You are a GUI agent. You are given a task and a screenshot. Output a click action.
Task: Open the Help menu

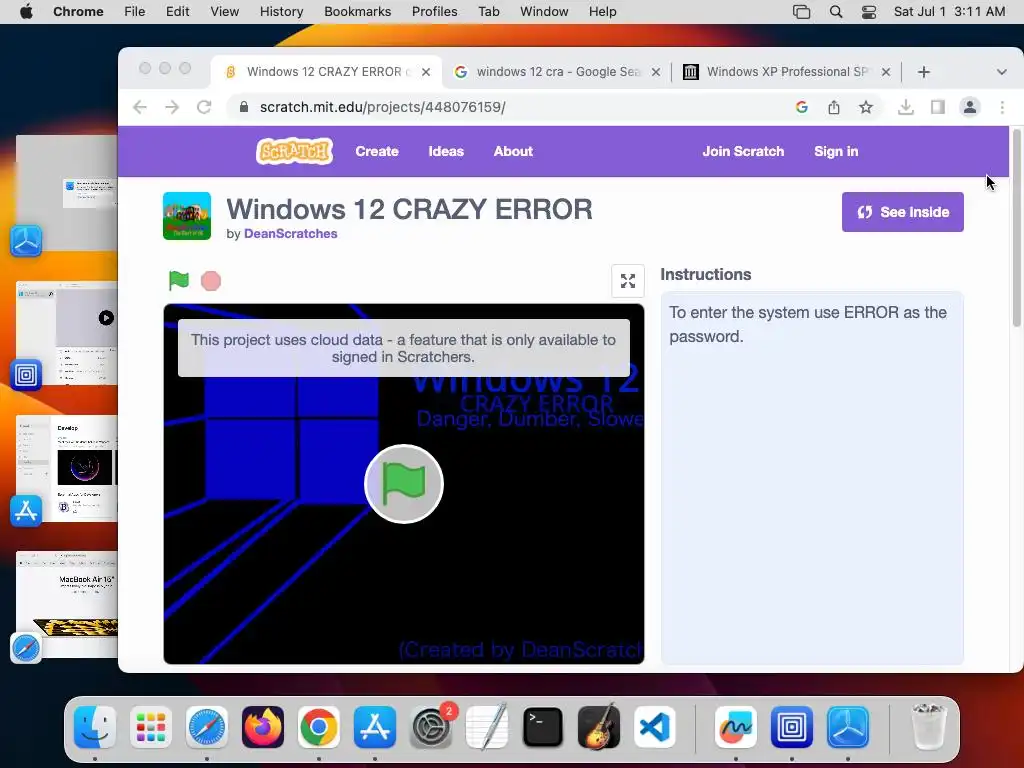coord(602,12)
